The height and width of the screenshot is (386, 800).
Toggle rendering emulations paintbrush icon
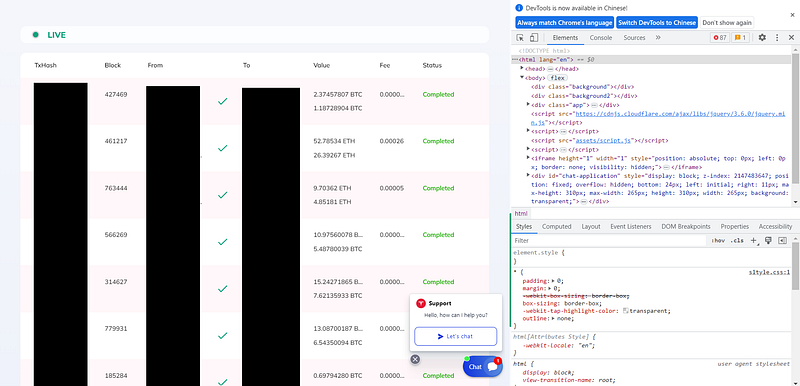tap(768, 241)
